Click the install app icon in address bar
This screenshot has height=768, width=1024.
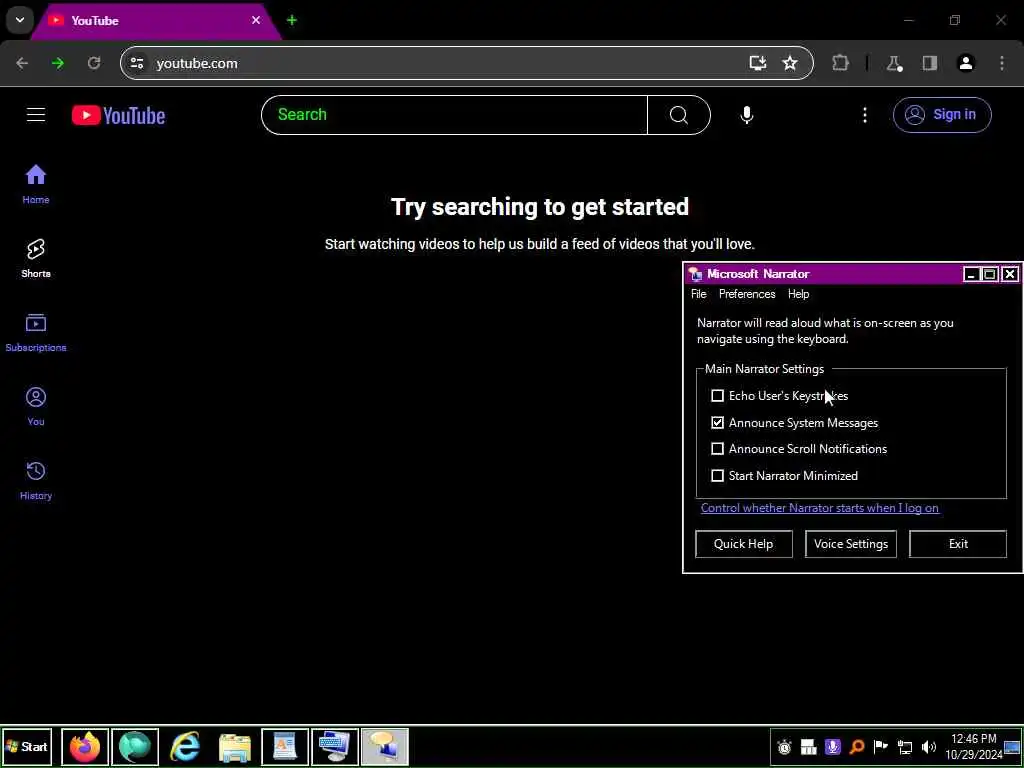tap(758, 63)
